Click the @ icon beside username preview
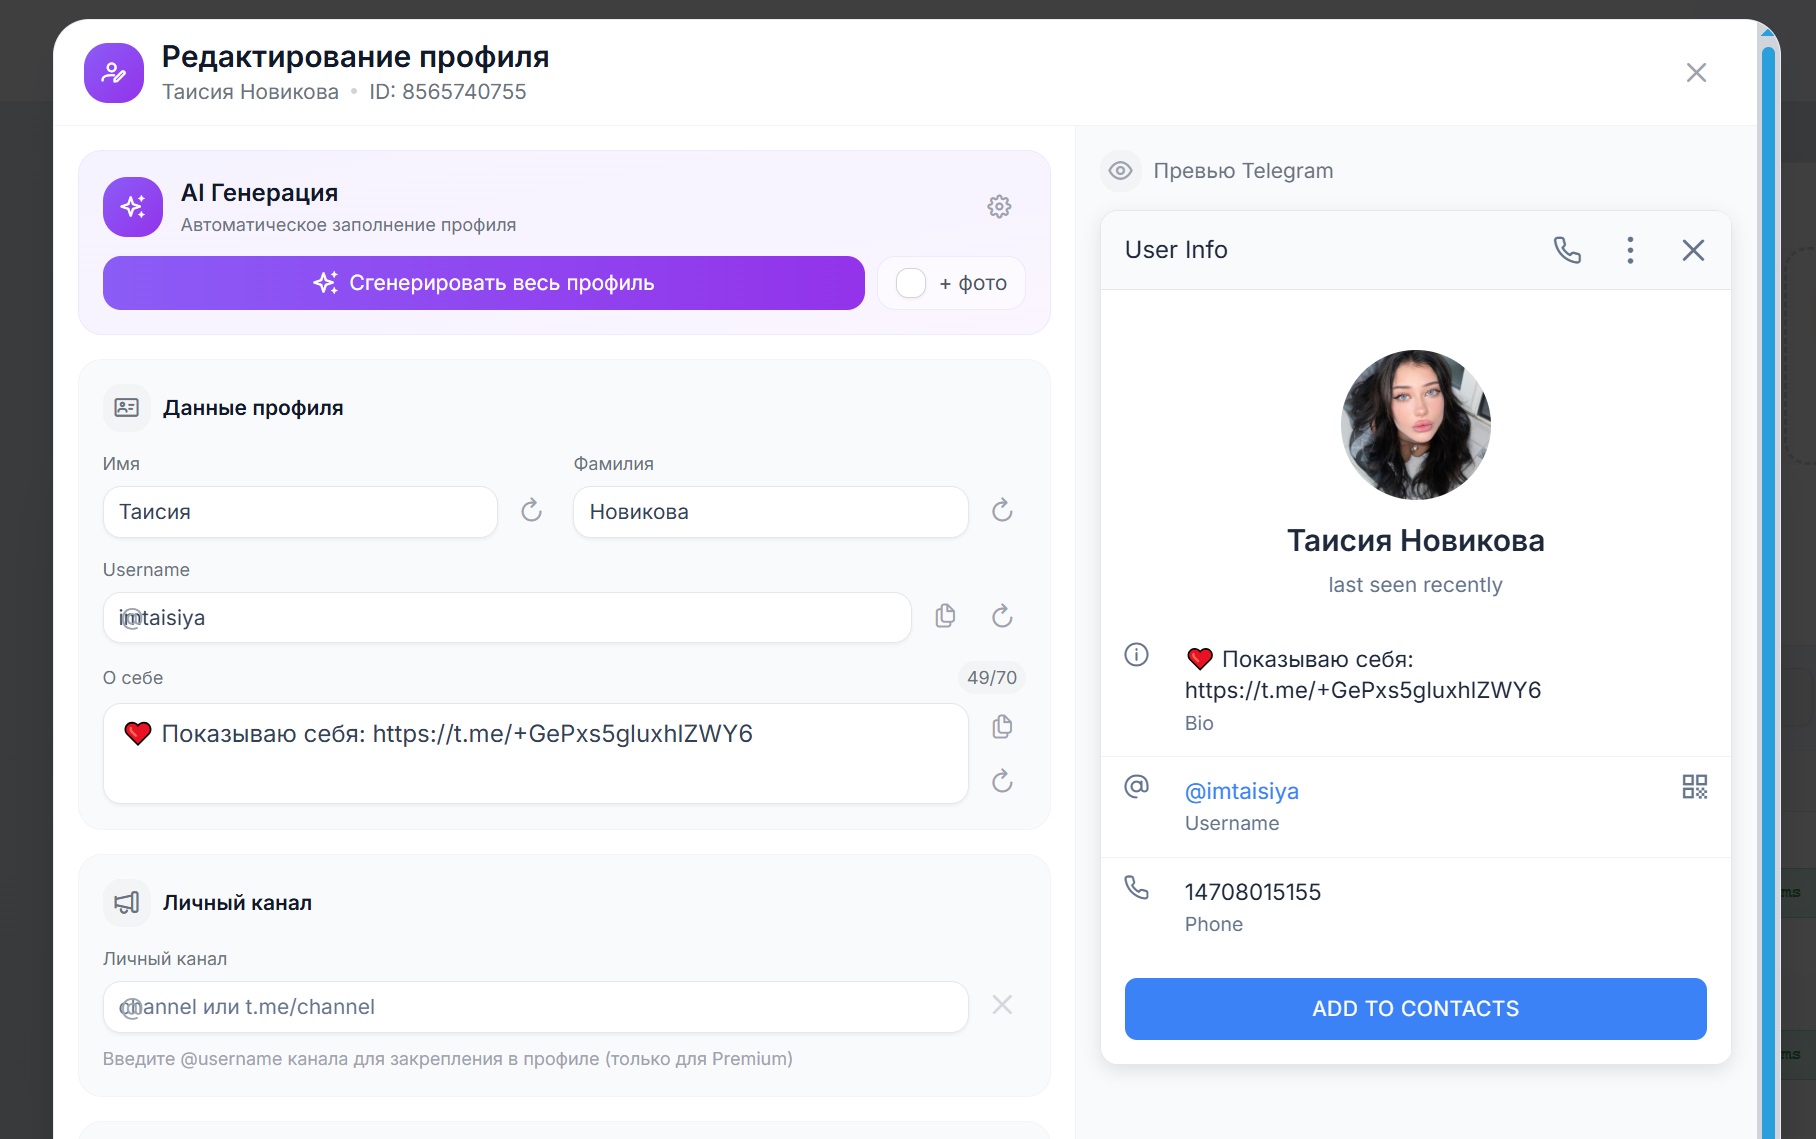 point(1137,787)
